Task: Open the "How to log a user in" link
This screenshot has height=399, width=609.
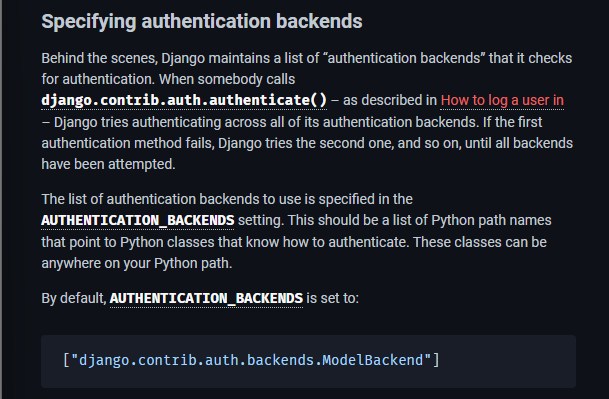Action: coord(502,100)
